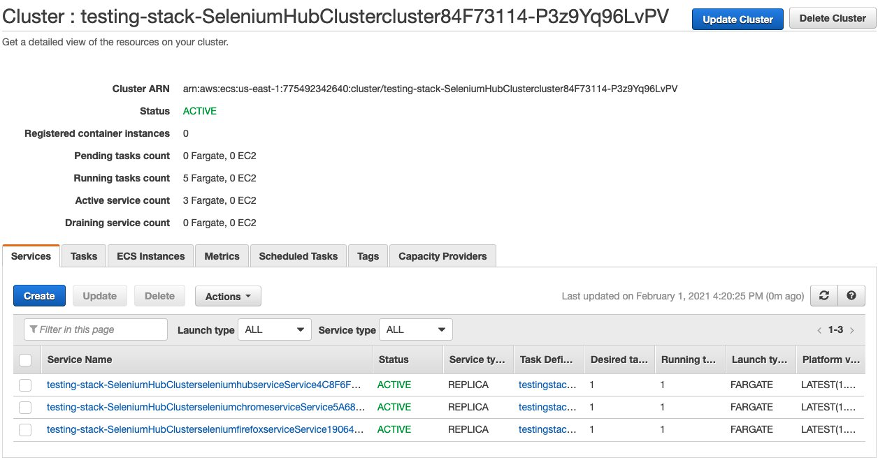The height and width of the screenshot is (460, 879).
Task: Open the Launch type dropdown
Action: [274, 329]
